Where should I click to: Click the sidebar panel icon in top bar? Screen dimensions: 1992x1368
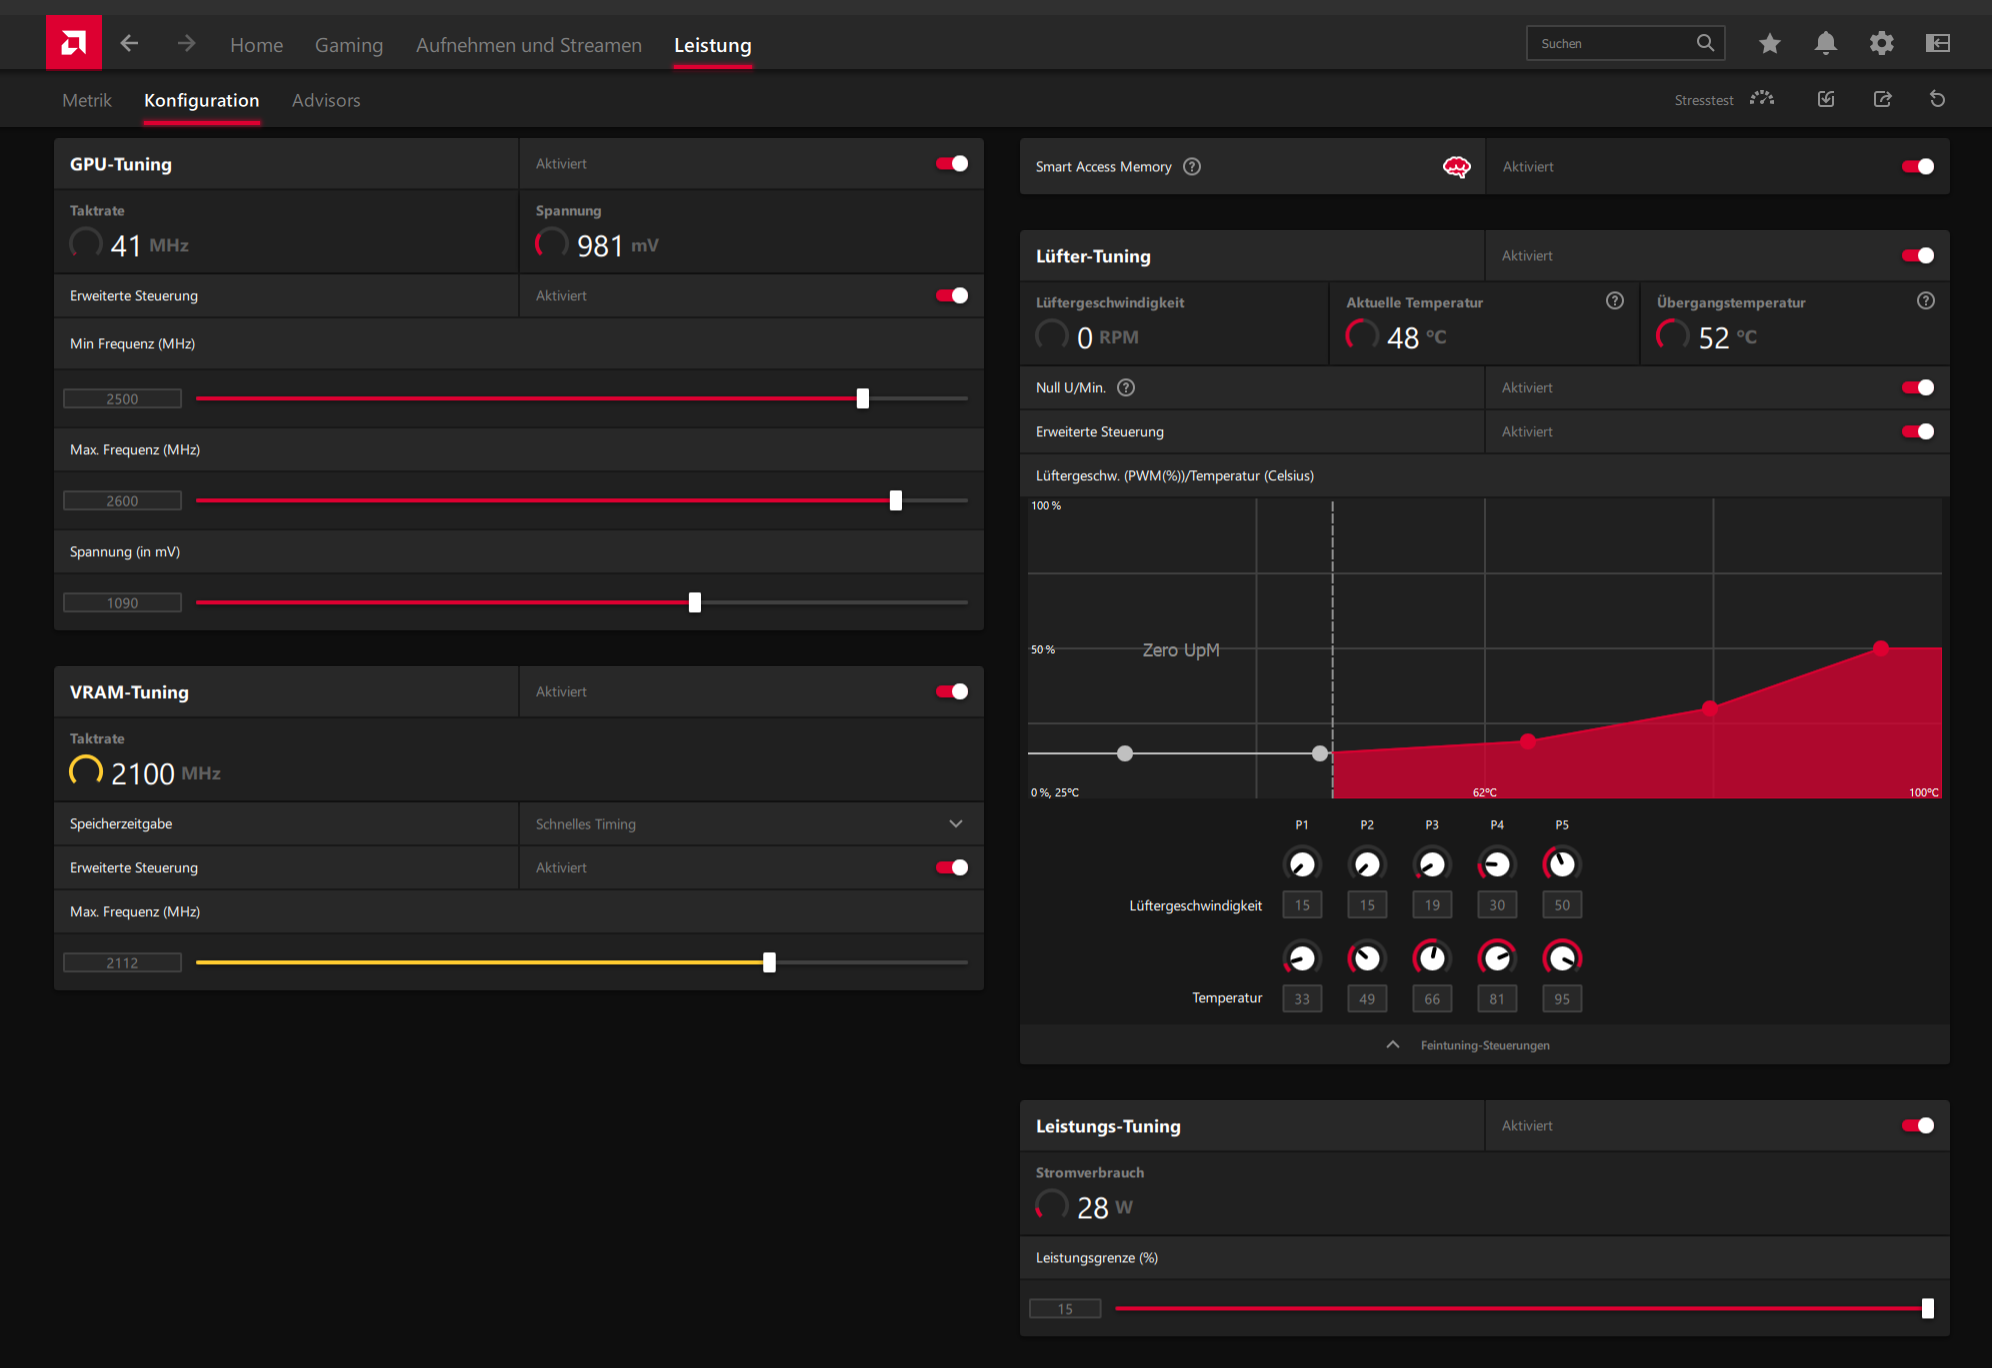pos(1937,43)
